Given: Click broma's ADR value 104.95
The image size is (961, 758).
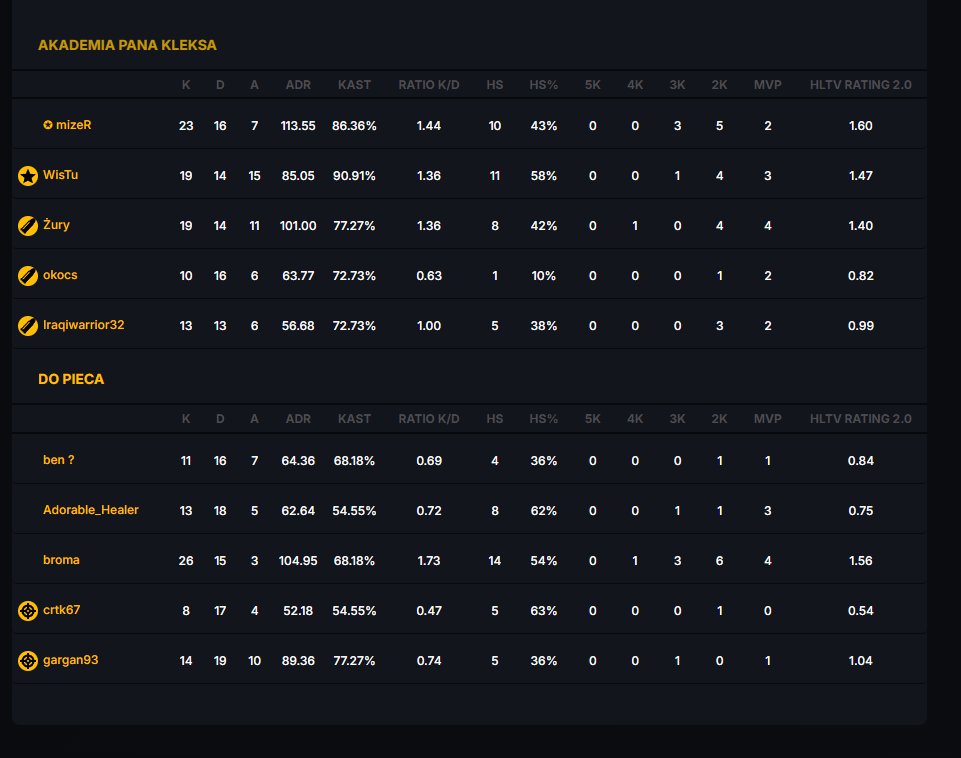Looking at the screenshot, I should point(298,561).
